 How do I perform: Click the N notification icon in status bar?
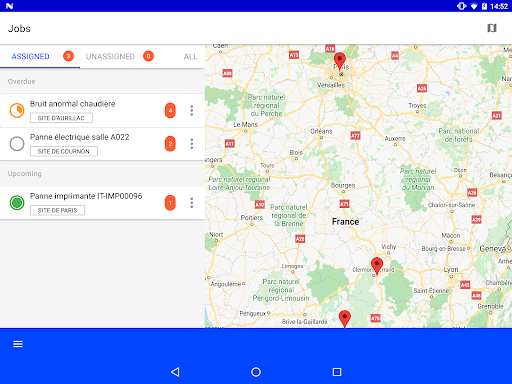[x=10, y=6]
